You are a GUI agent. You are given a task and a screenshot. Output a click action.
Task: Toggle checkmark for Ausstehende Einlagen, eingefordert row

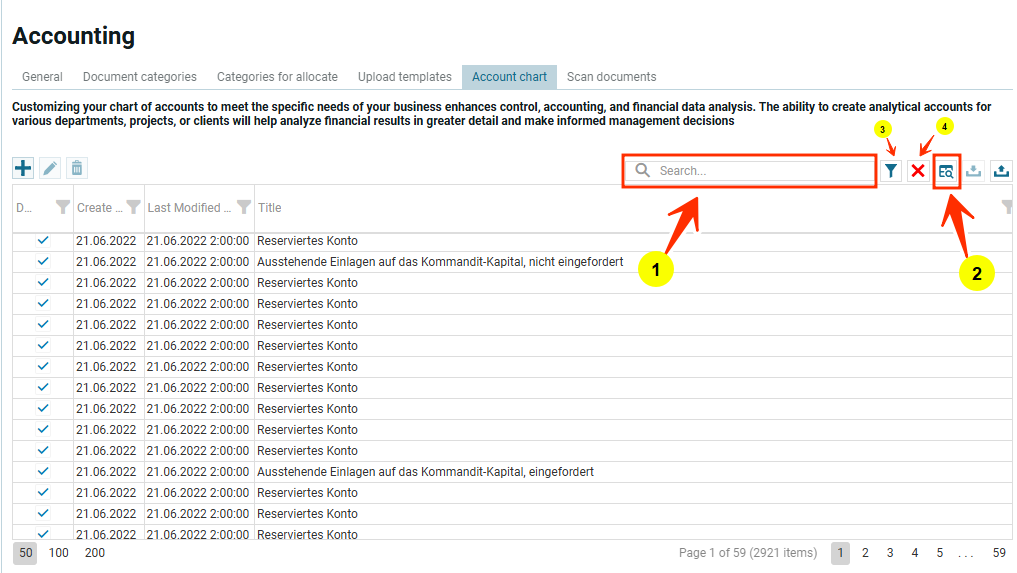tap(43, 472)
